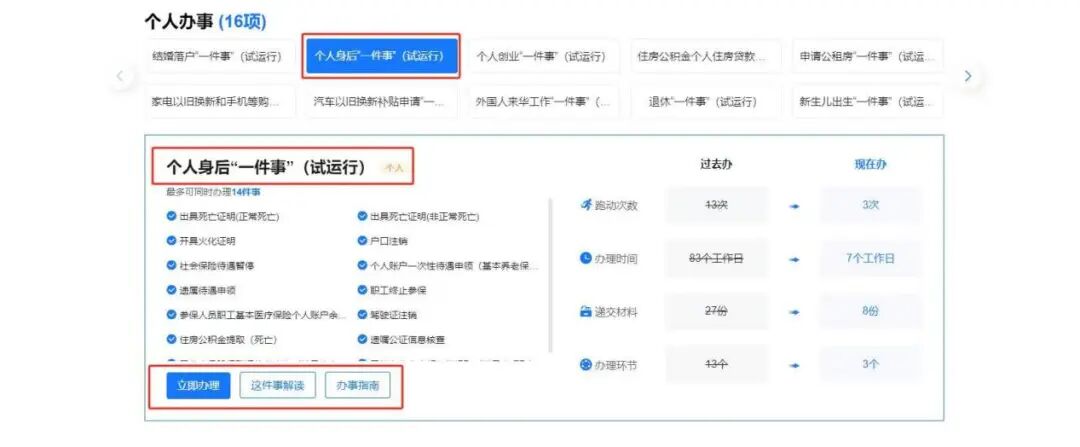Toggle checkmark beside 开具火化证明
The width and height of the screenshot is (1080, 447).
coord(172,241)
